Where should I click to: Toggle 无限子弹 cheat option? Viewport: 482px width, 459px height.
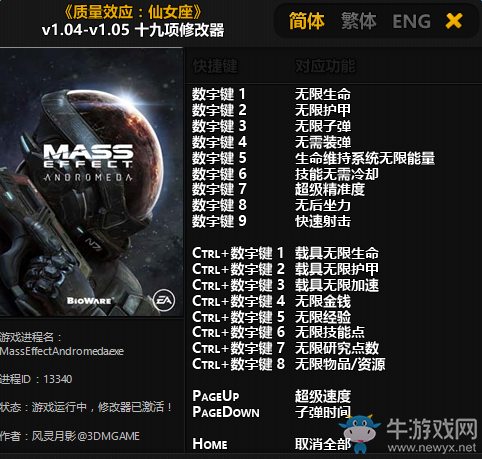(322, 126)
